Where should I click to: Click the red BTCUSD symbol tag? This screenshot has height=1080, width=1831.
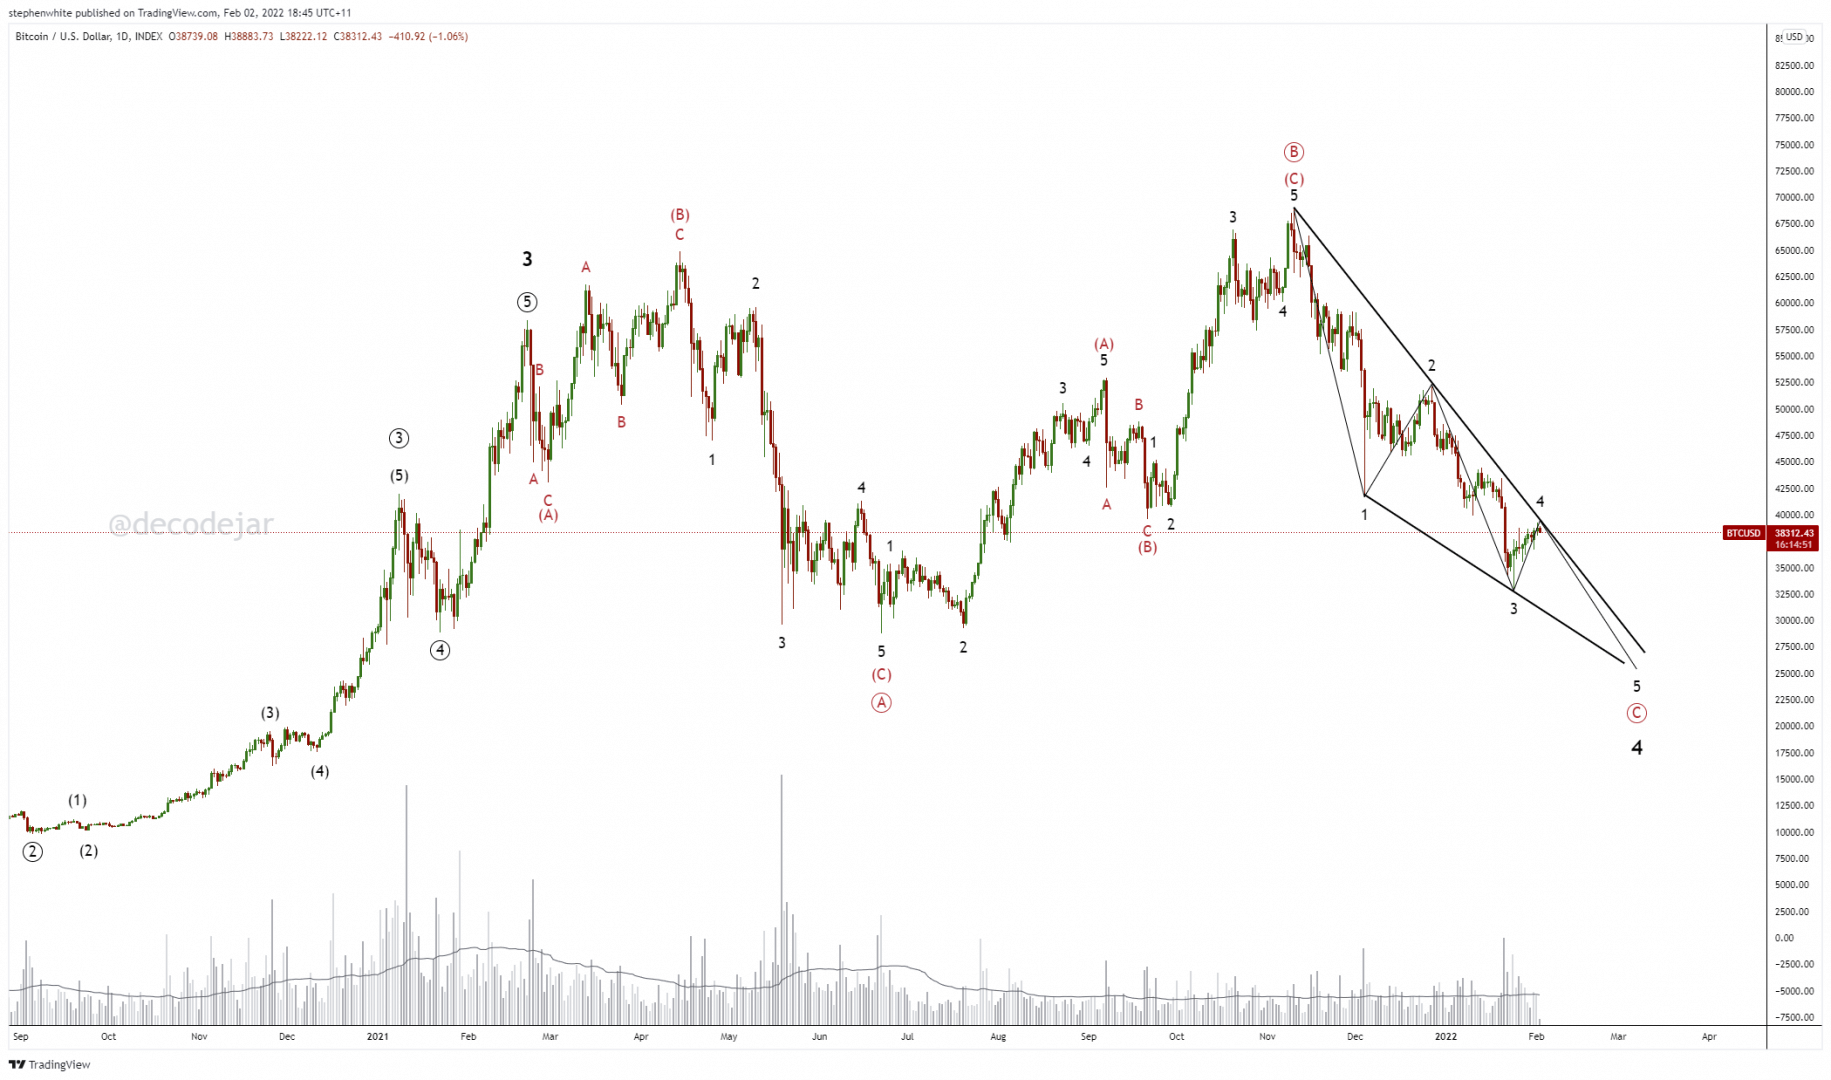click(x=1743, y=533)
